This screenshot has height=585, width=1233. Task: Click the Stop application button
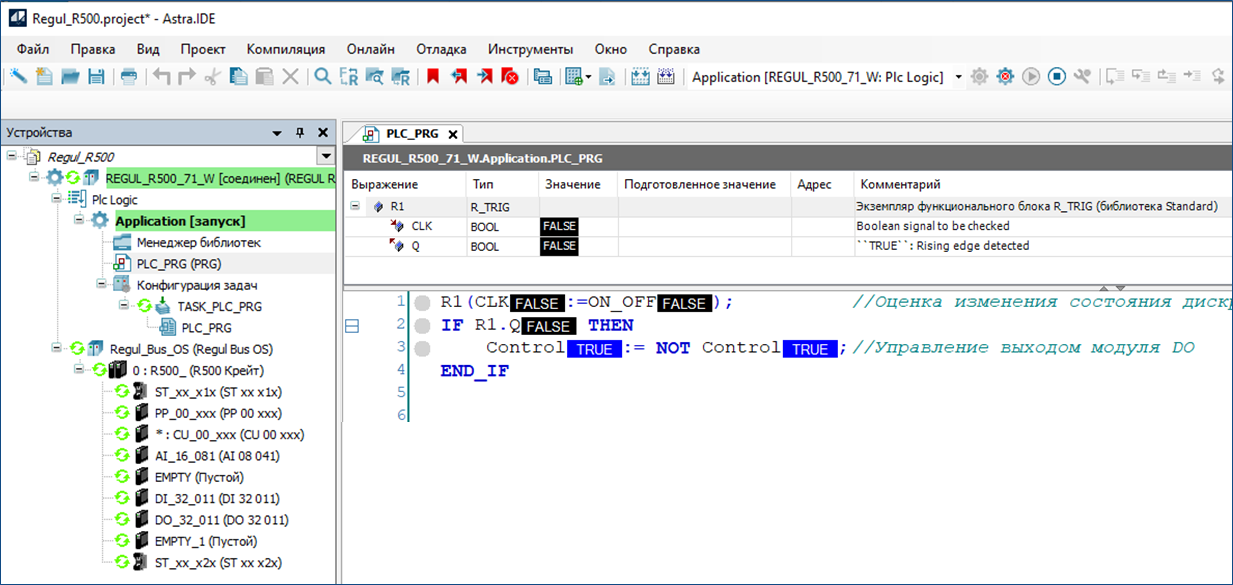(x=1057, y=77)
